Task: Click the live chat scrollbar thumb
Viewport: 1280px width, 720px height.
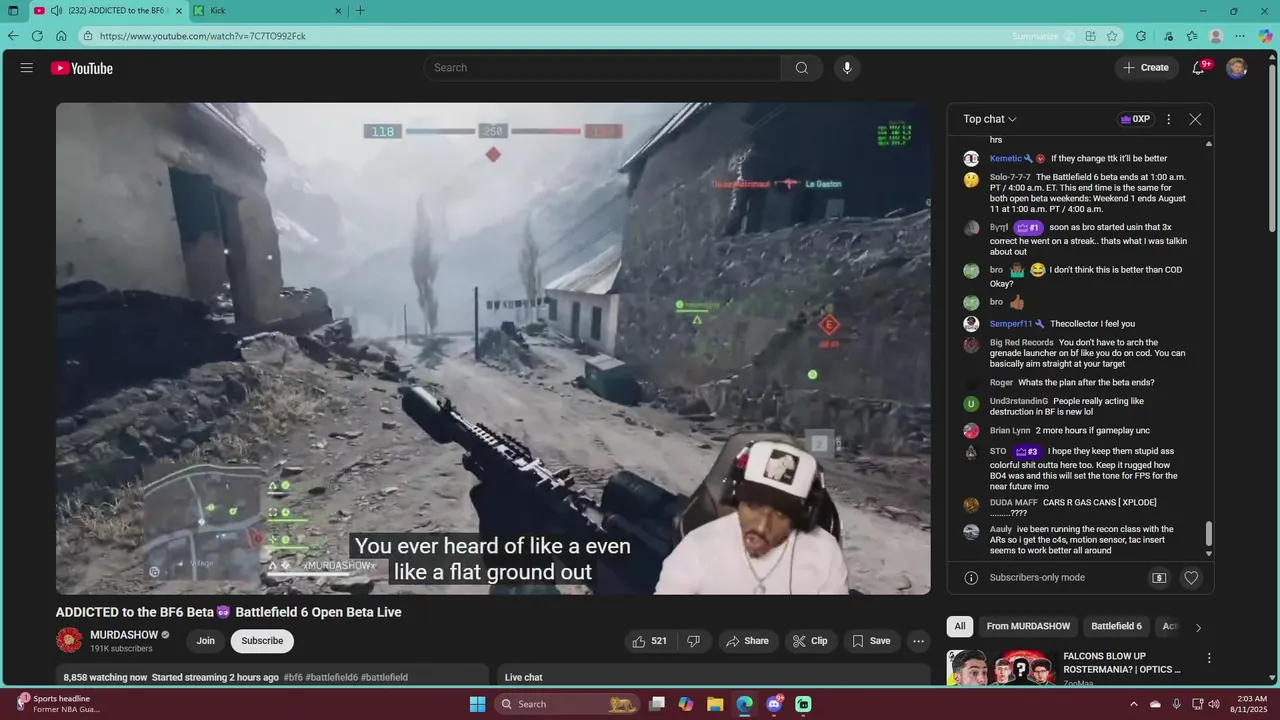Action: (1209, 534)
